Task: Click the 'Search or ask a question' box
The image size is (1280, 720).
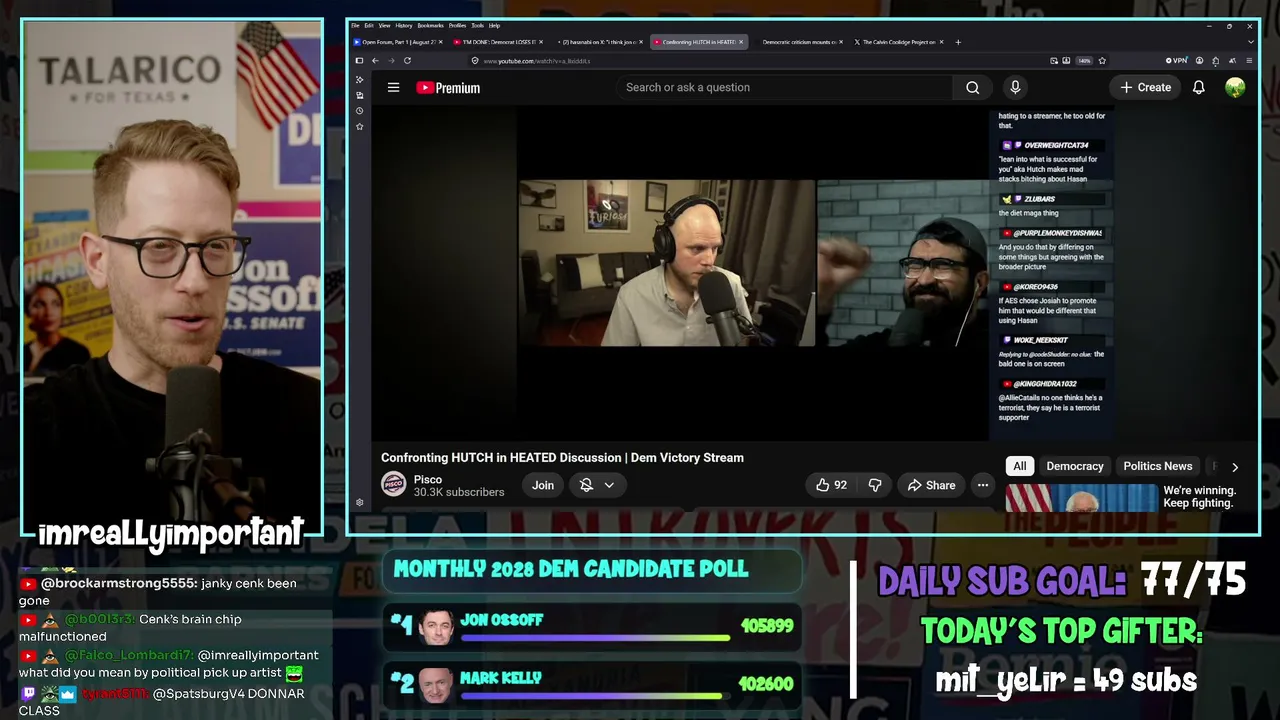Action: coord(785,88)
